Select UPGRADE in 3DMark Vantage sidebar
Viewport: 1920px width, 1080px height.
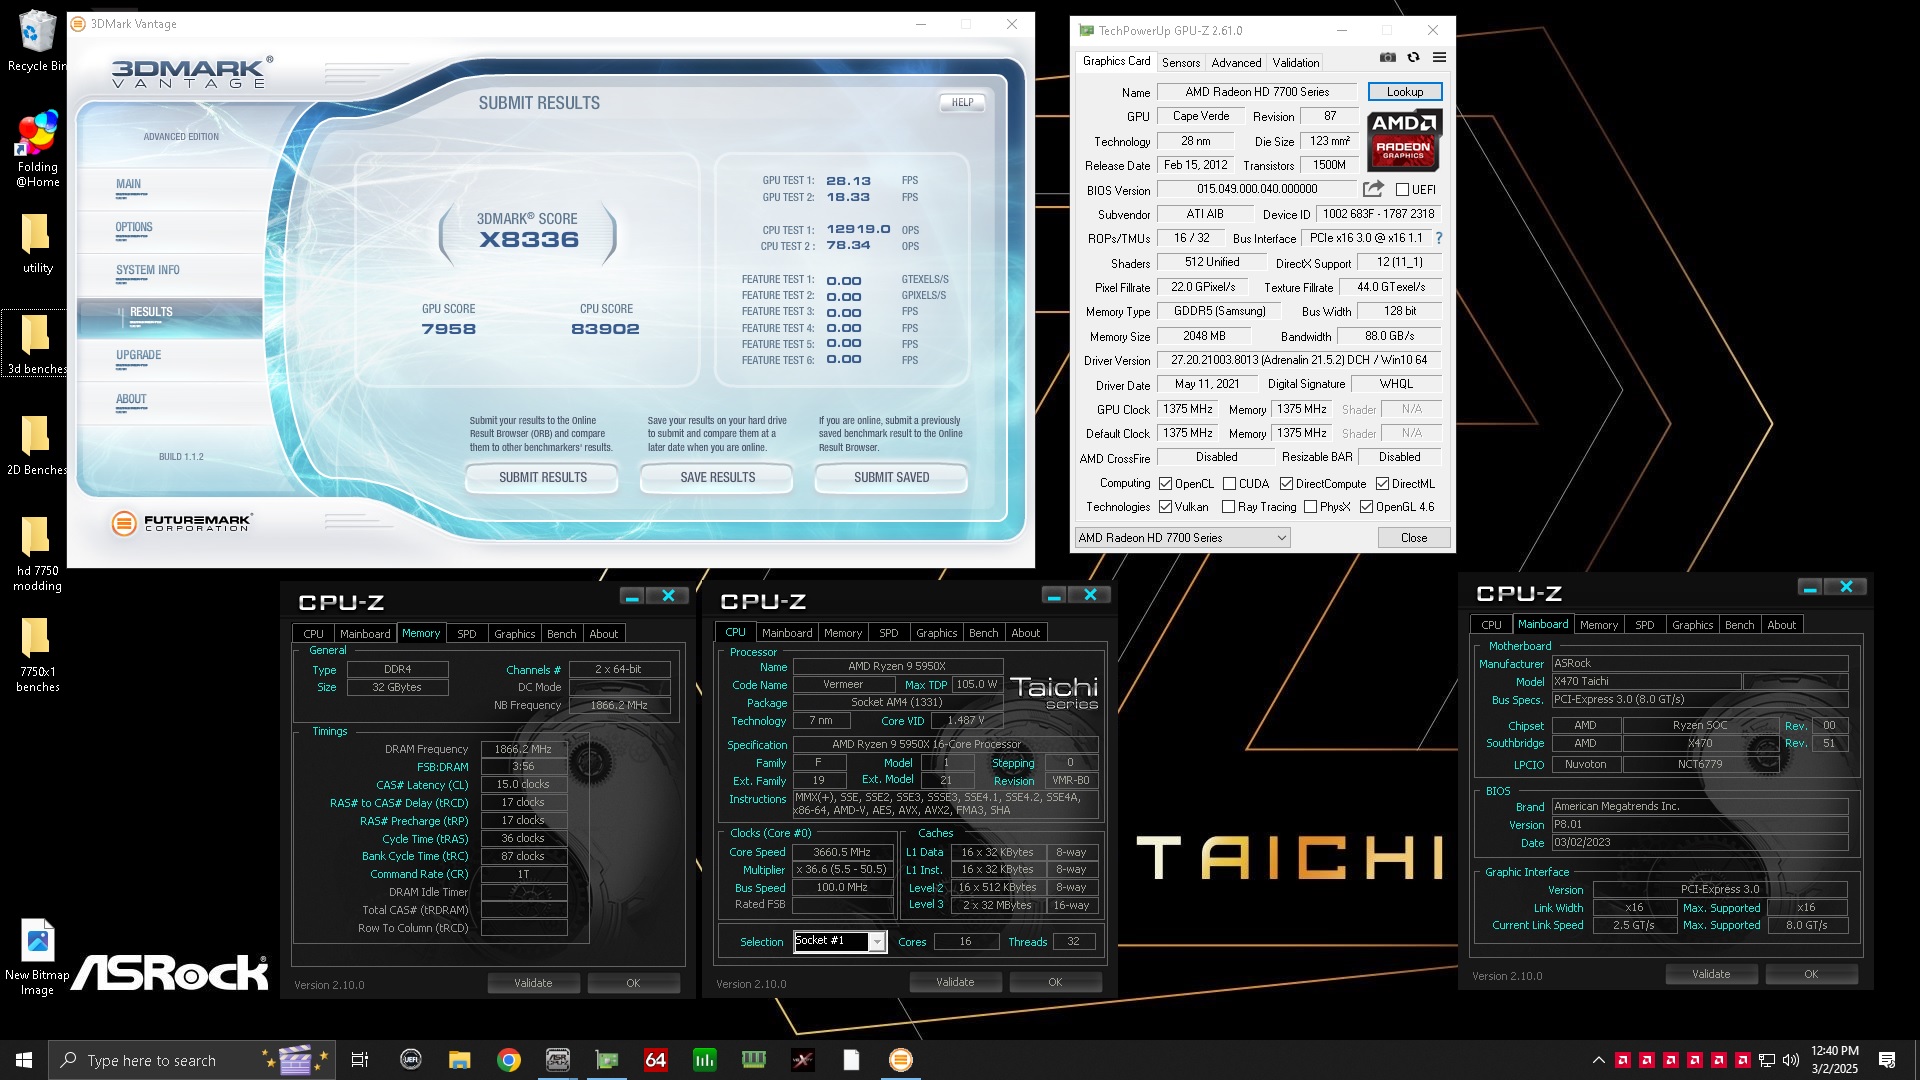tap(138, 356)
